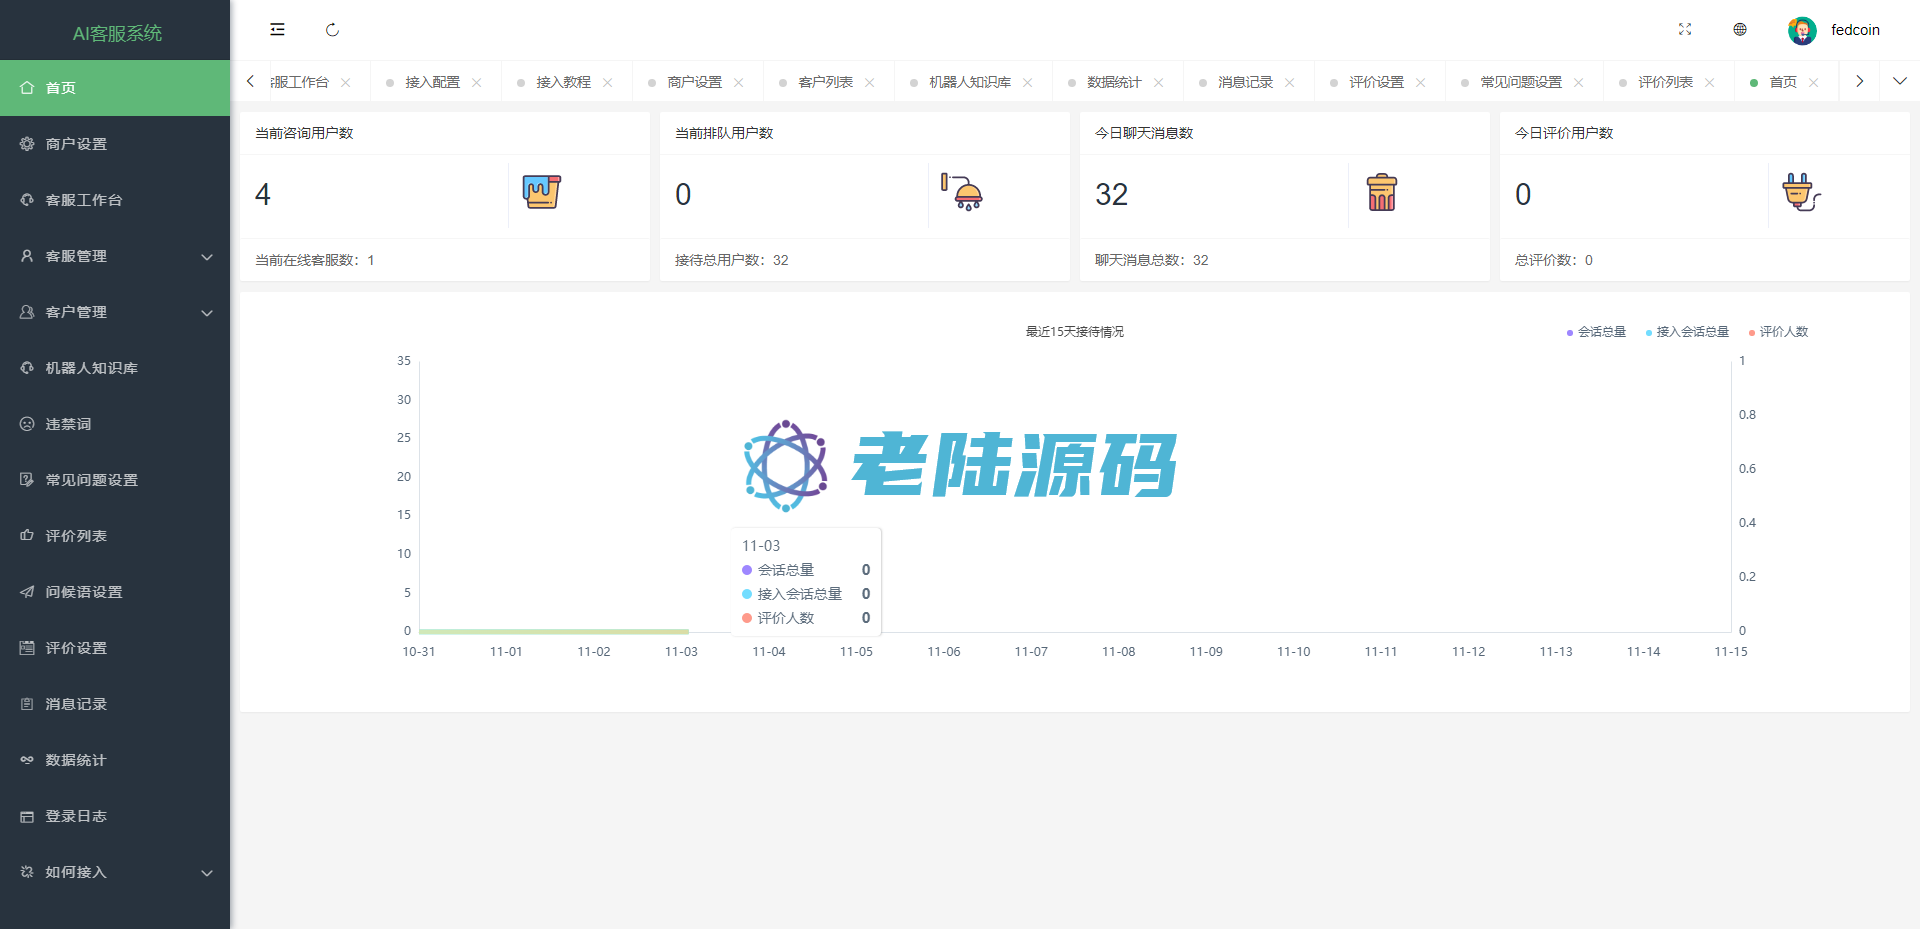Toggle 接入会话总量 series in chart legend
Image resolution: width=1920 pixels, height=929 pixels.
[x=1687, y=332]
